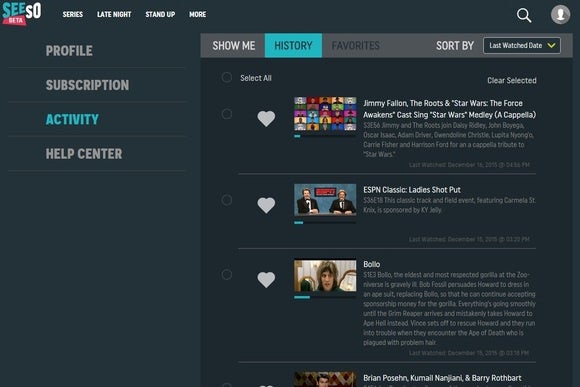Open the More menu

point(198,14)
